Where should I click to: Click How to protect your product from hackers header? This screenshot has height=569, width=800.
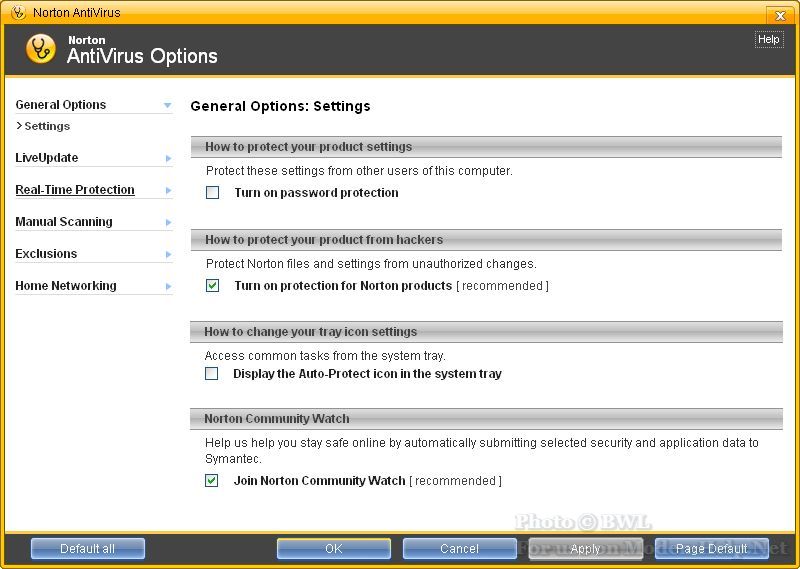pyautogui.click(x=486, y=240)
